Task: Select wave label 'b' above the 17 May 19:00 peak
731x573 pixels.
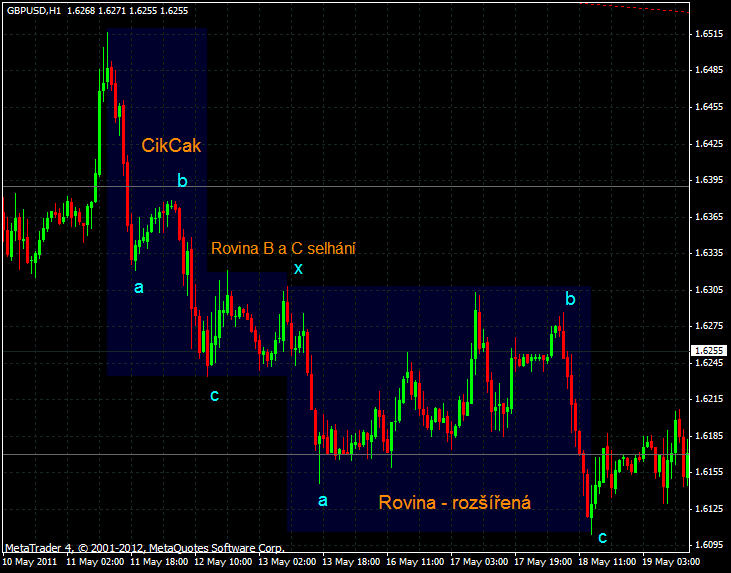Action: point(570,299)
